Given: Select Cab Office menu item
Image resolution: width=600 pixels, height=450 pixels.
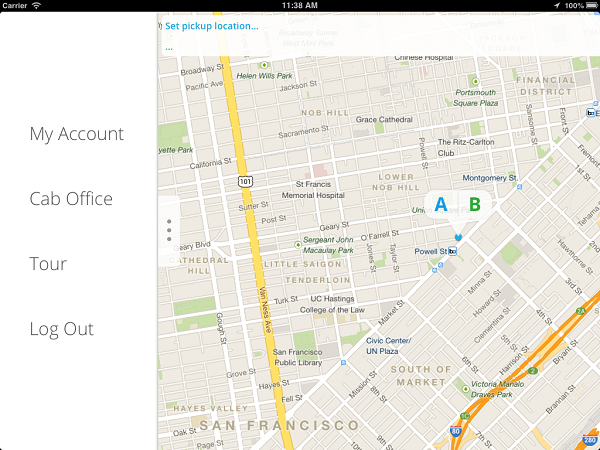Looking at the screenshot, I should (x=71, y=199).
